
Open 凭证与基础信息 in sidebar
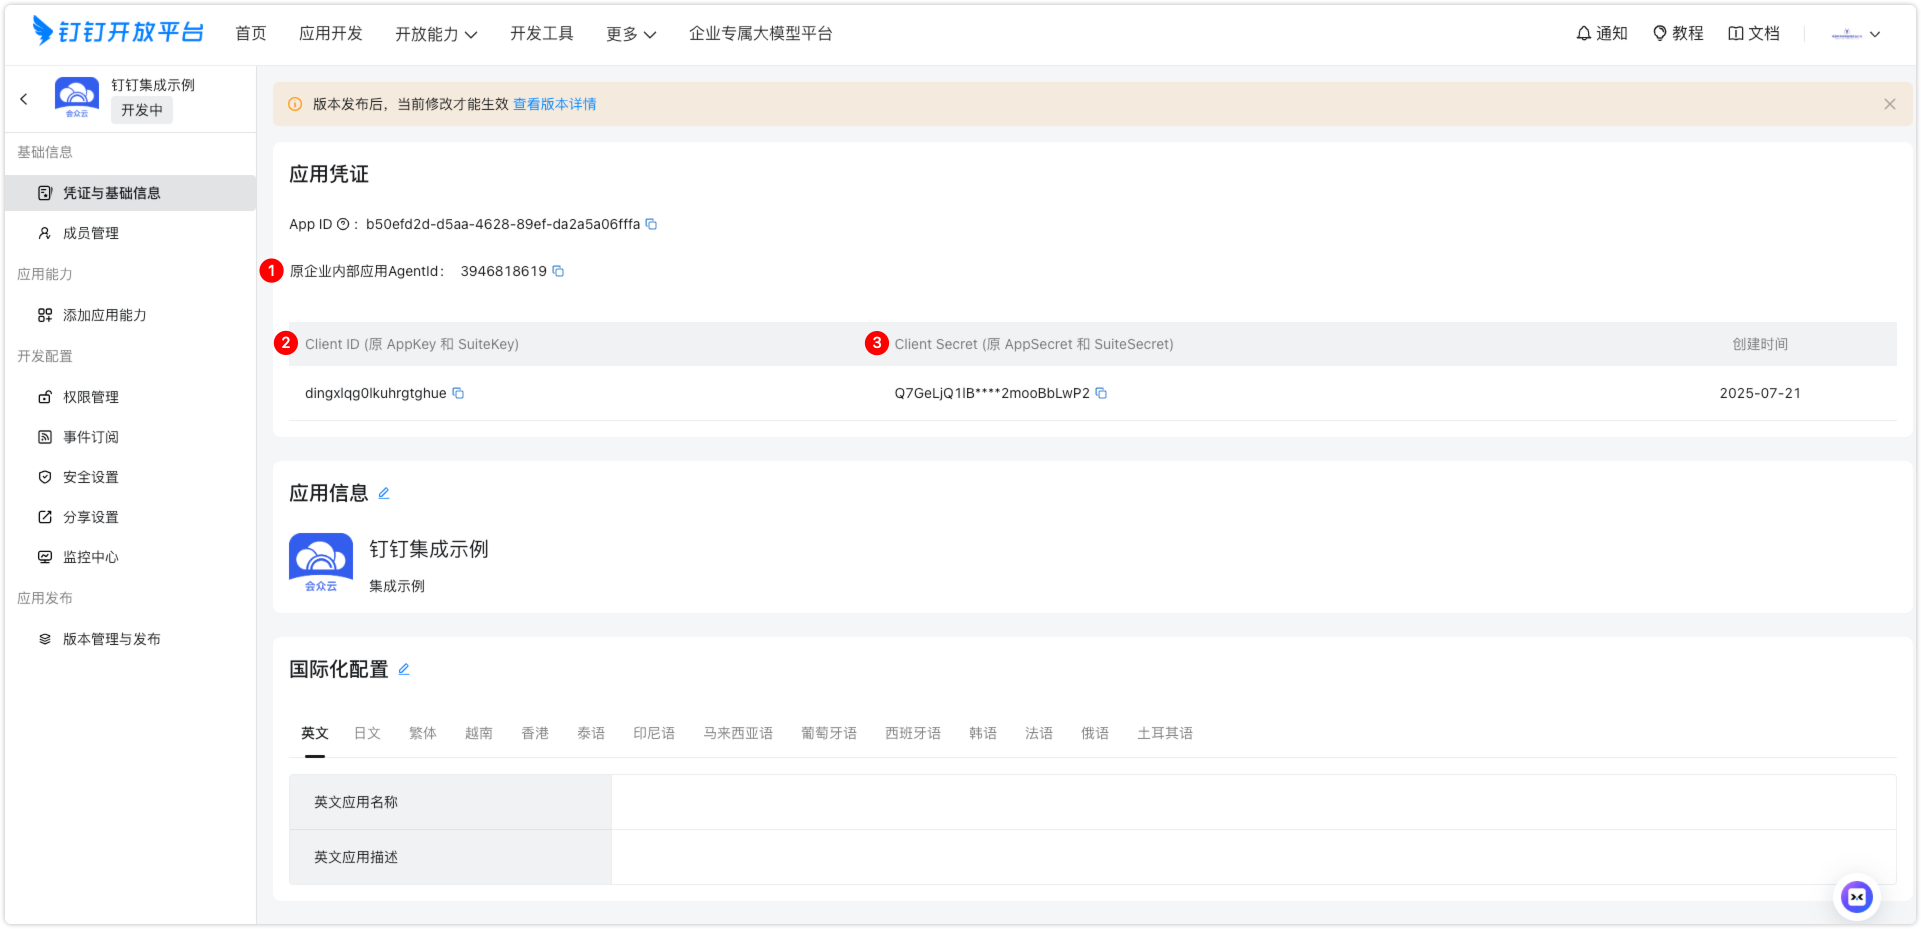coord(130,193)
